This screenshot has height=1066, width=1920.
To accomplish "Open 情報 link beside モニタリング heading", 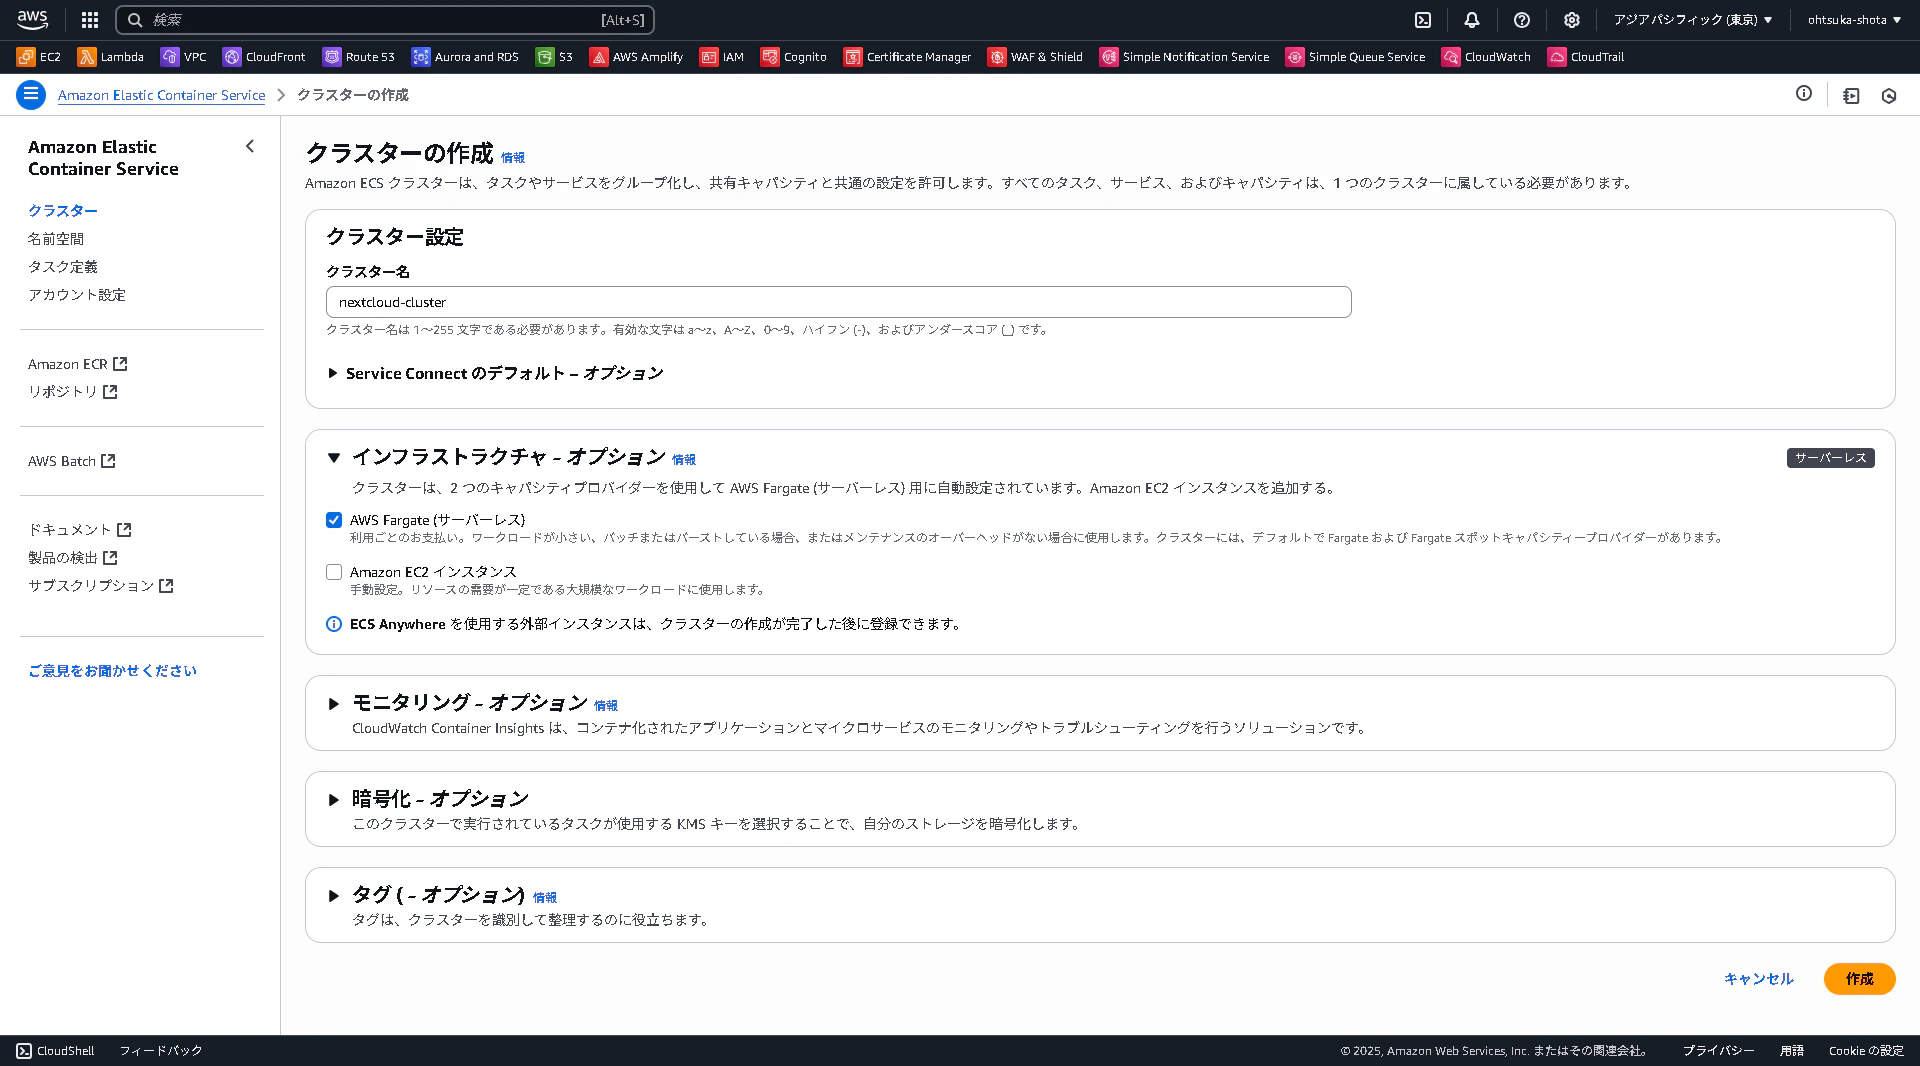I will (606, 706).
